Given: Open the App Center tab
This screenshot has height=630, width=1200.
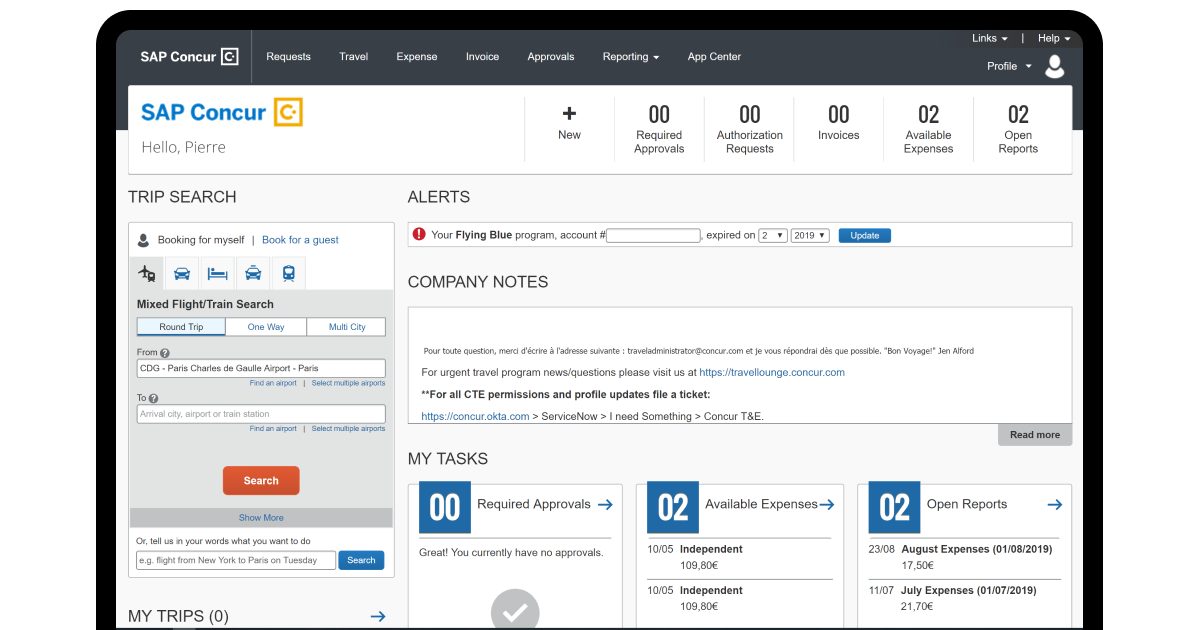Looking at the screenshot, I should (x=713, y=57).
